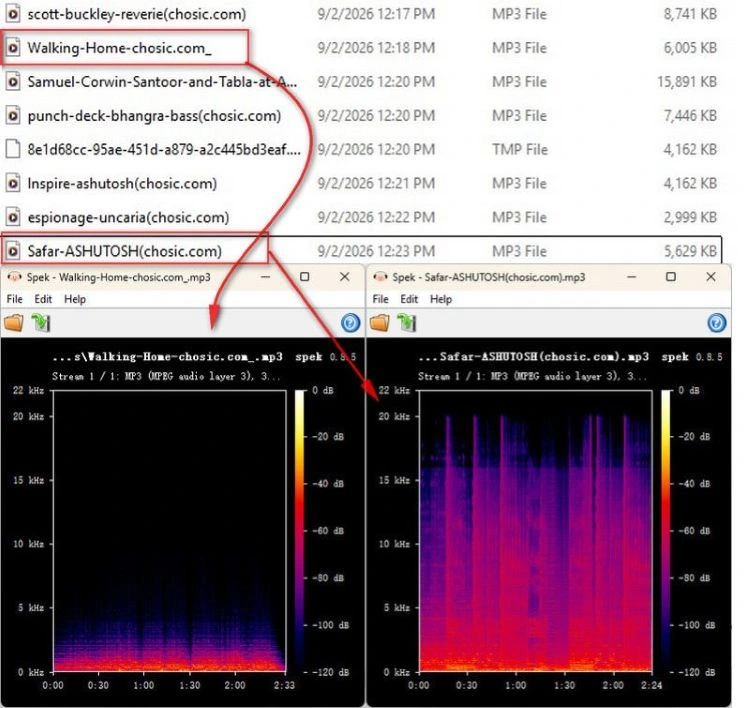Screen dimensions: 750x708
Task: Open Edit menu in Safar-ASHUTOSH Spek window
Action: [409, 299]
